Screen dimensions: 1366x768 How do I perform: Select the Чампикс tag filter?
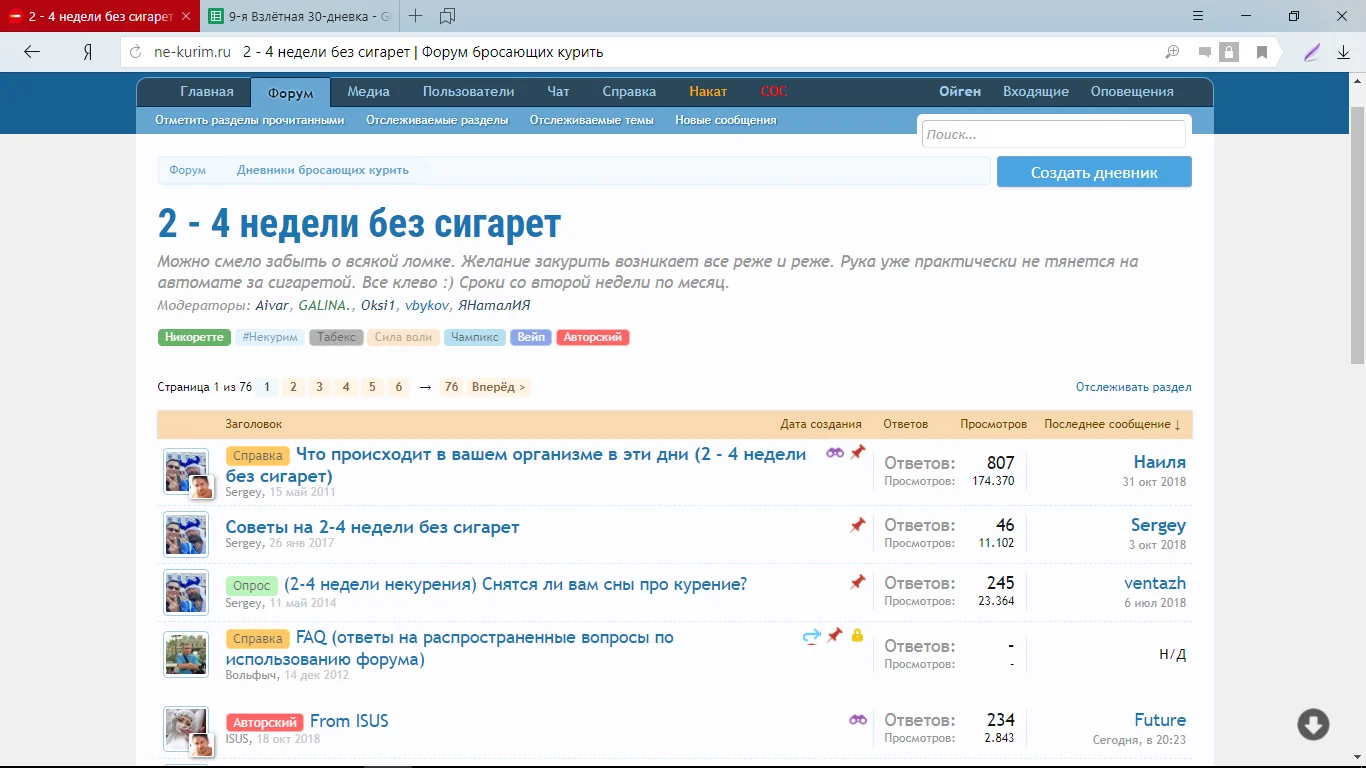click(x=475, y=338)
